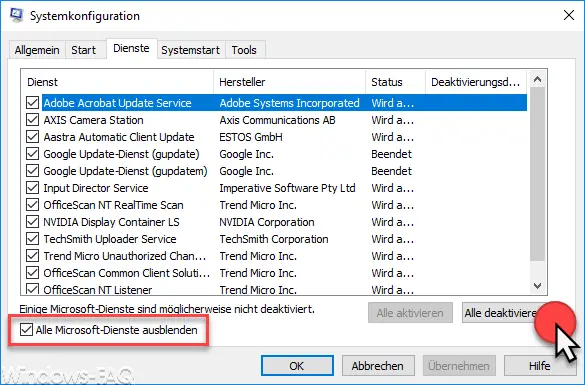Viewport: 585px width, 385px height.
Task: Uncheck Google Update-Dienst (gupdatem) checkbox
Action: click(x=32, y=170)
